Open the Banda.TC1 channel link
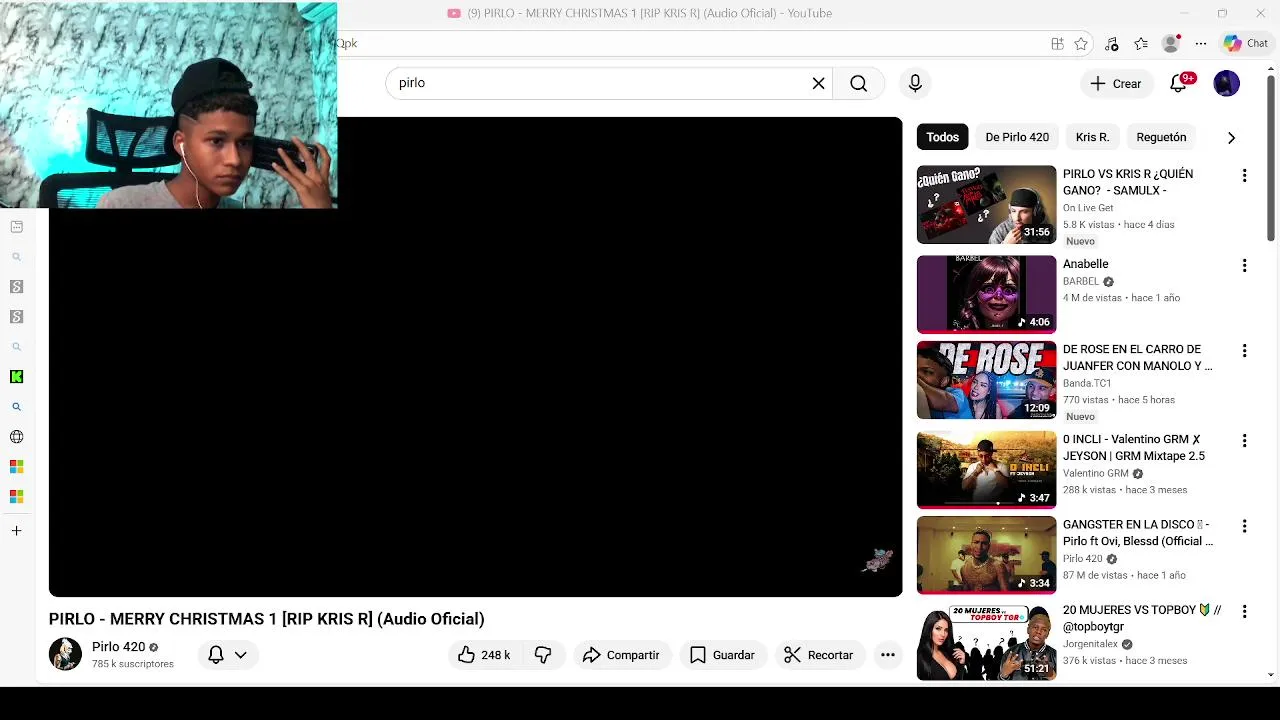The height and width of the screenshot is (720, 1280). point(1087,383)
